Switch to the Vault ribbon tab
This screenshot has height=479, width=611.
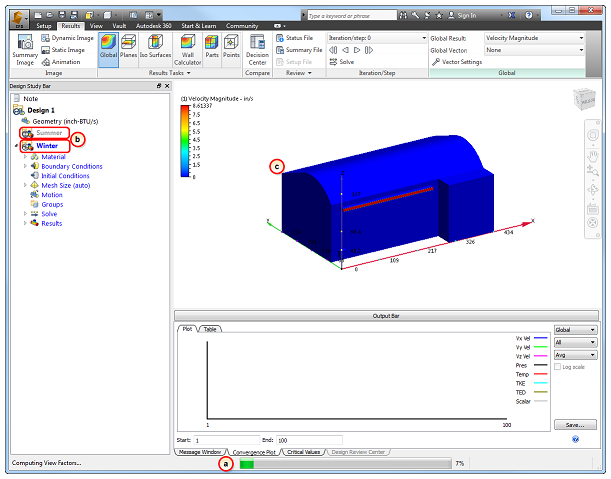click(x=119, y=26)
